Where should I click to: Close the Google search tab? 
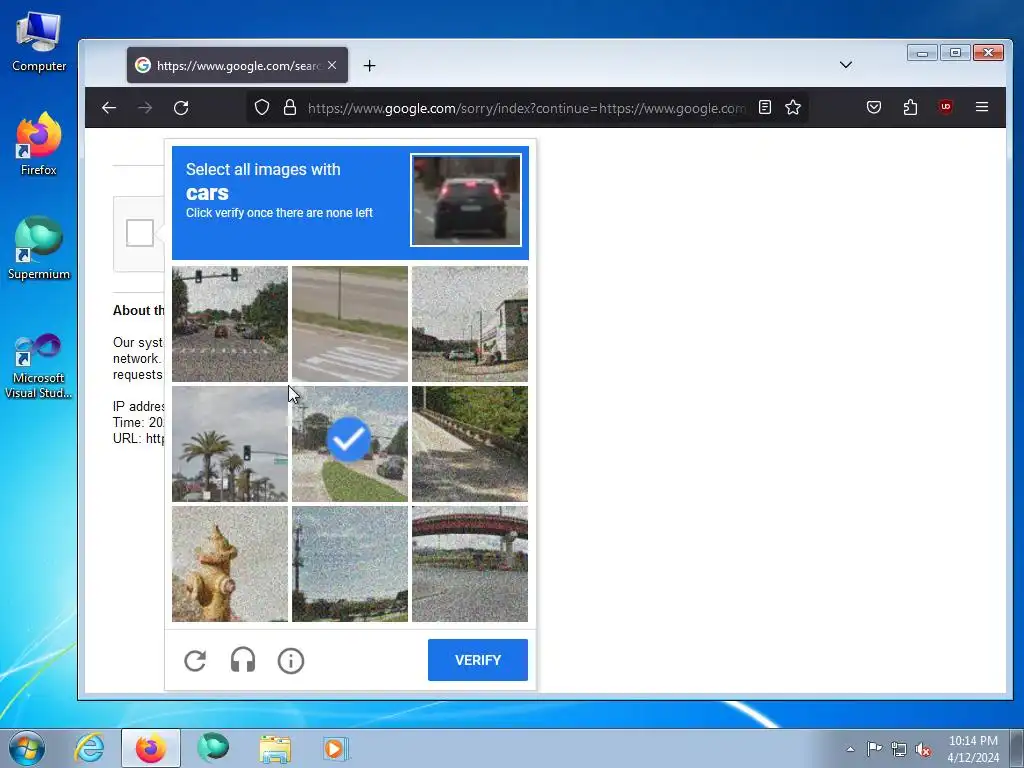332,65
